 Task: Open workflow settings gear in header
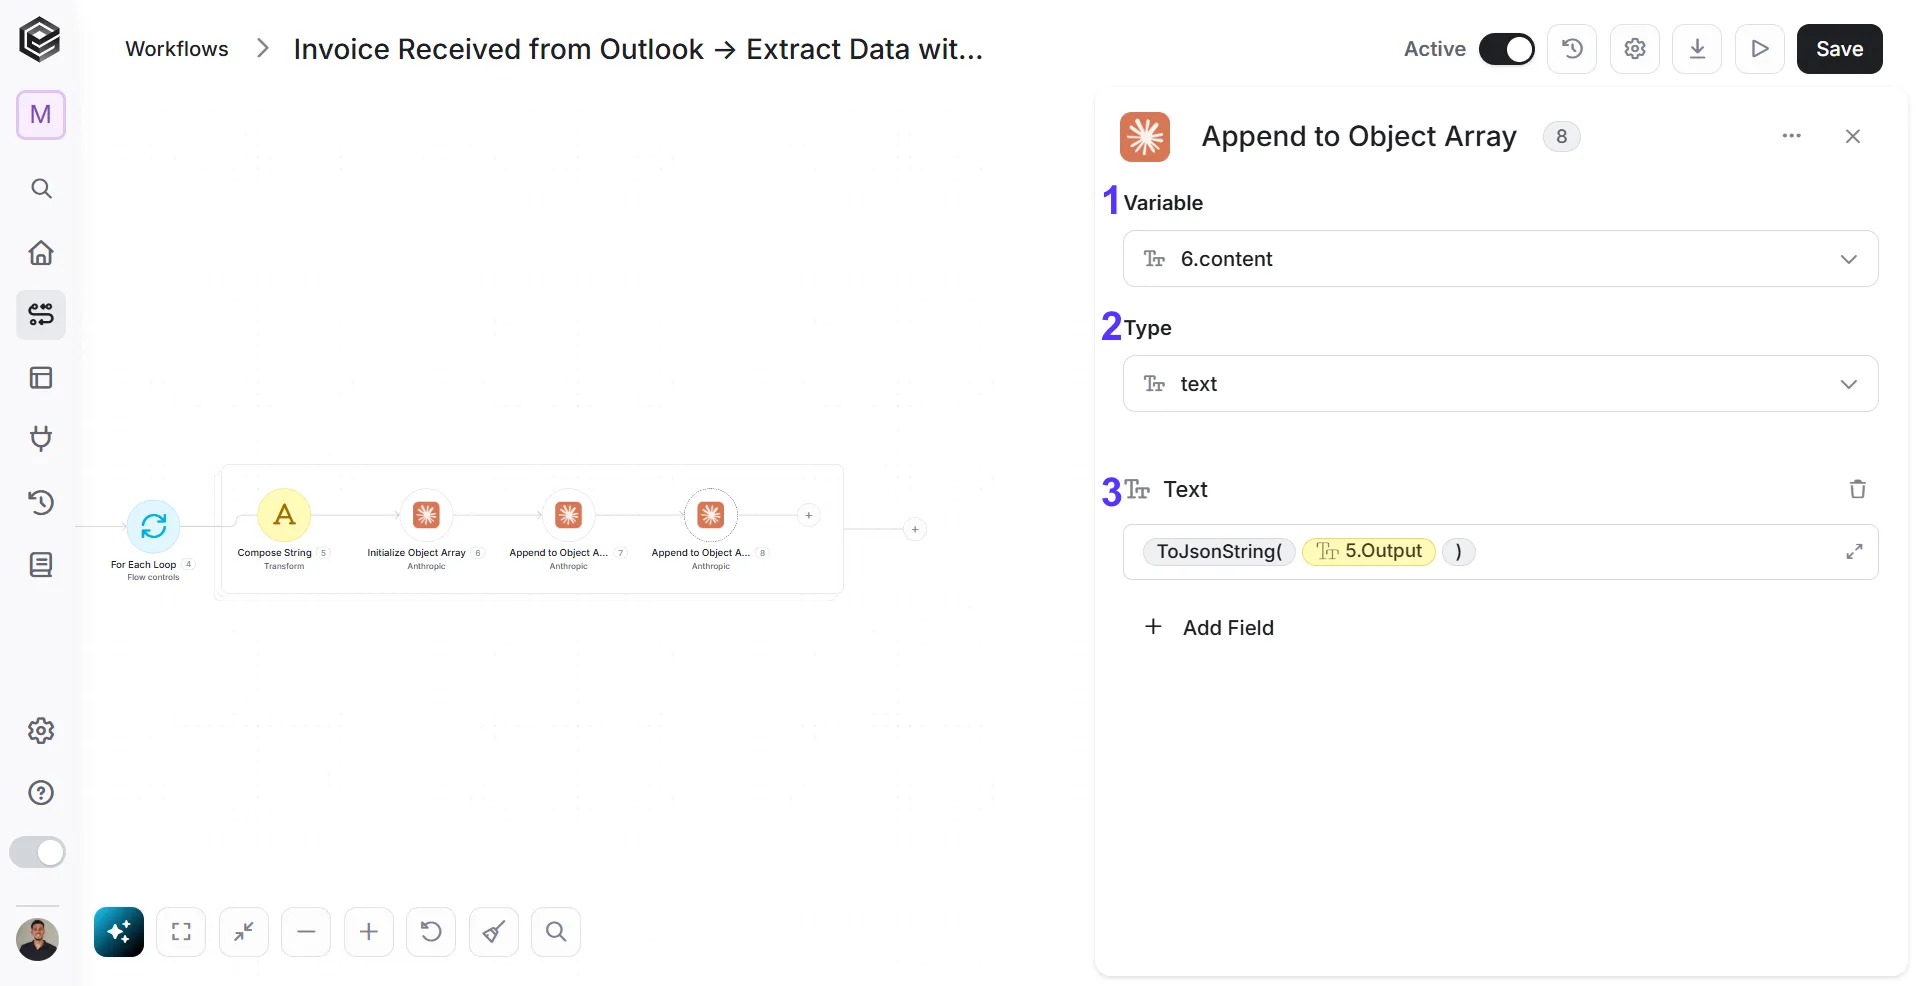(1635, 49)
